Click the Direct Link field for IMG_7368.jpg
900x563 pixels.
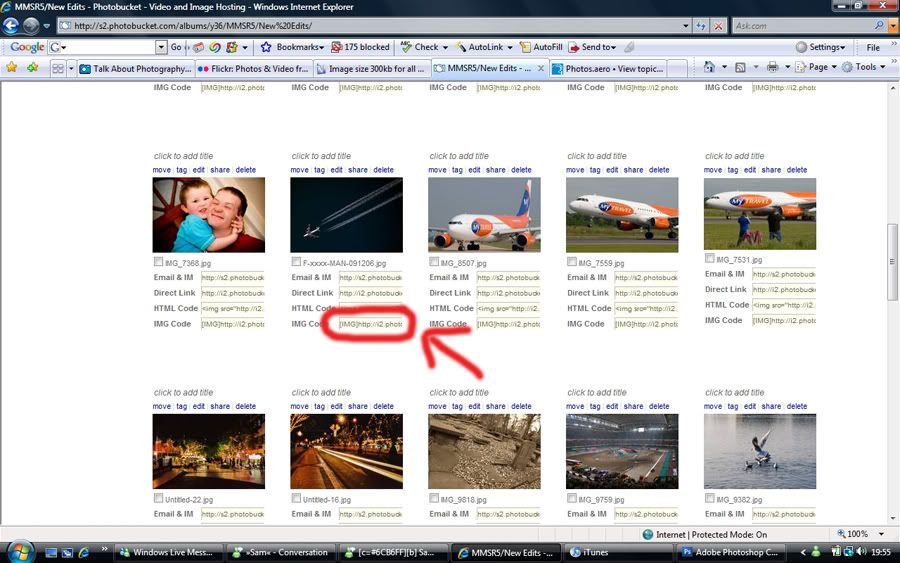pyautogui.click(x=232, y=293)
